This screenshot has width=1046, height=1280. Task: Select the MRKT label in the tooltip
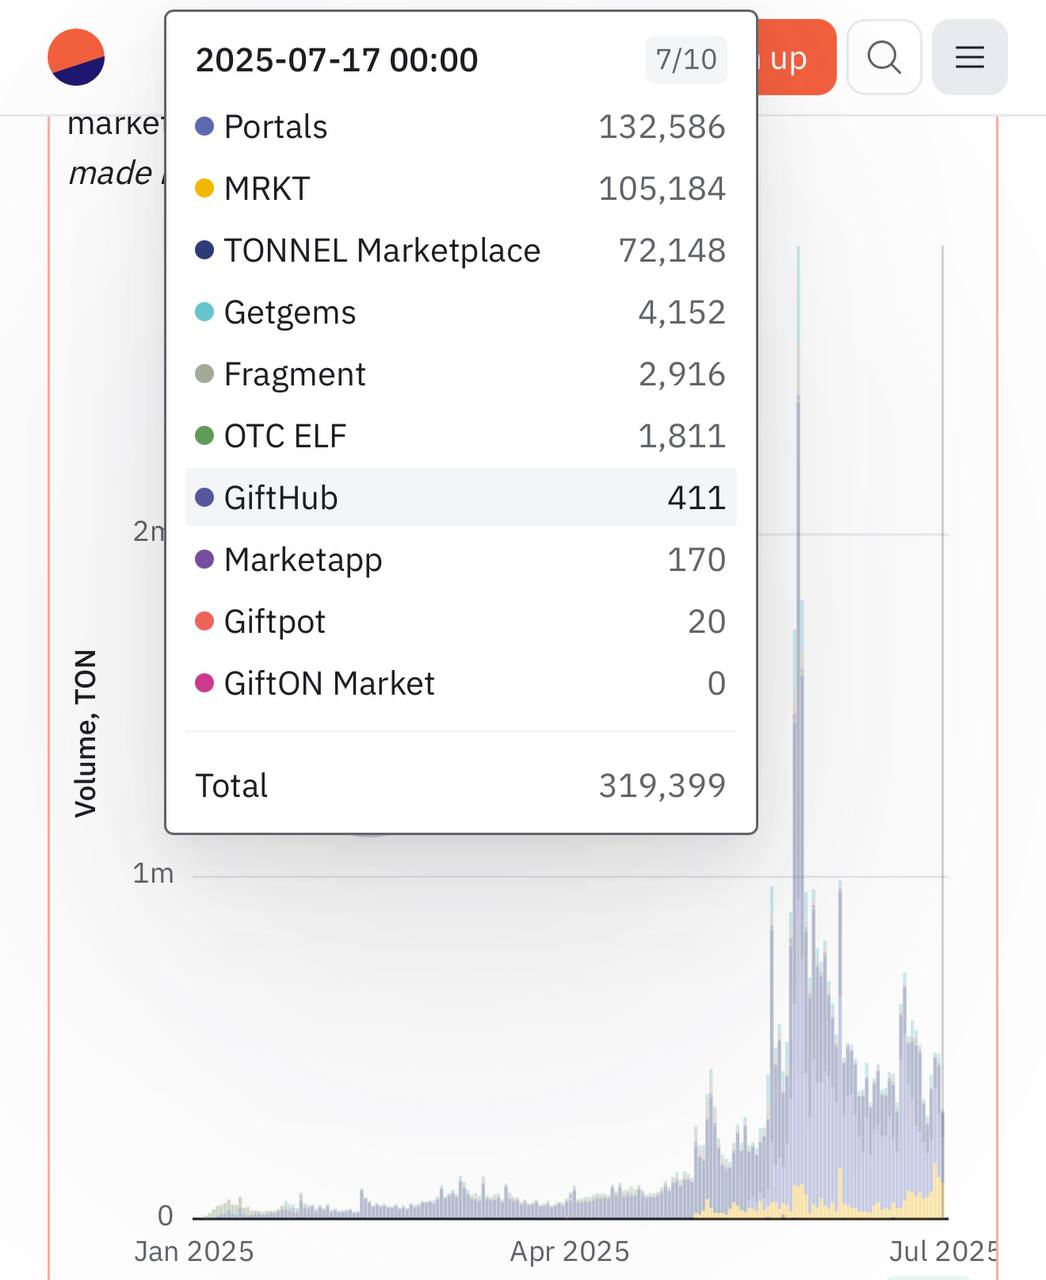267,189
